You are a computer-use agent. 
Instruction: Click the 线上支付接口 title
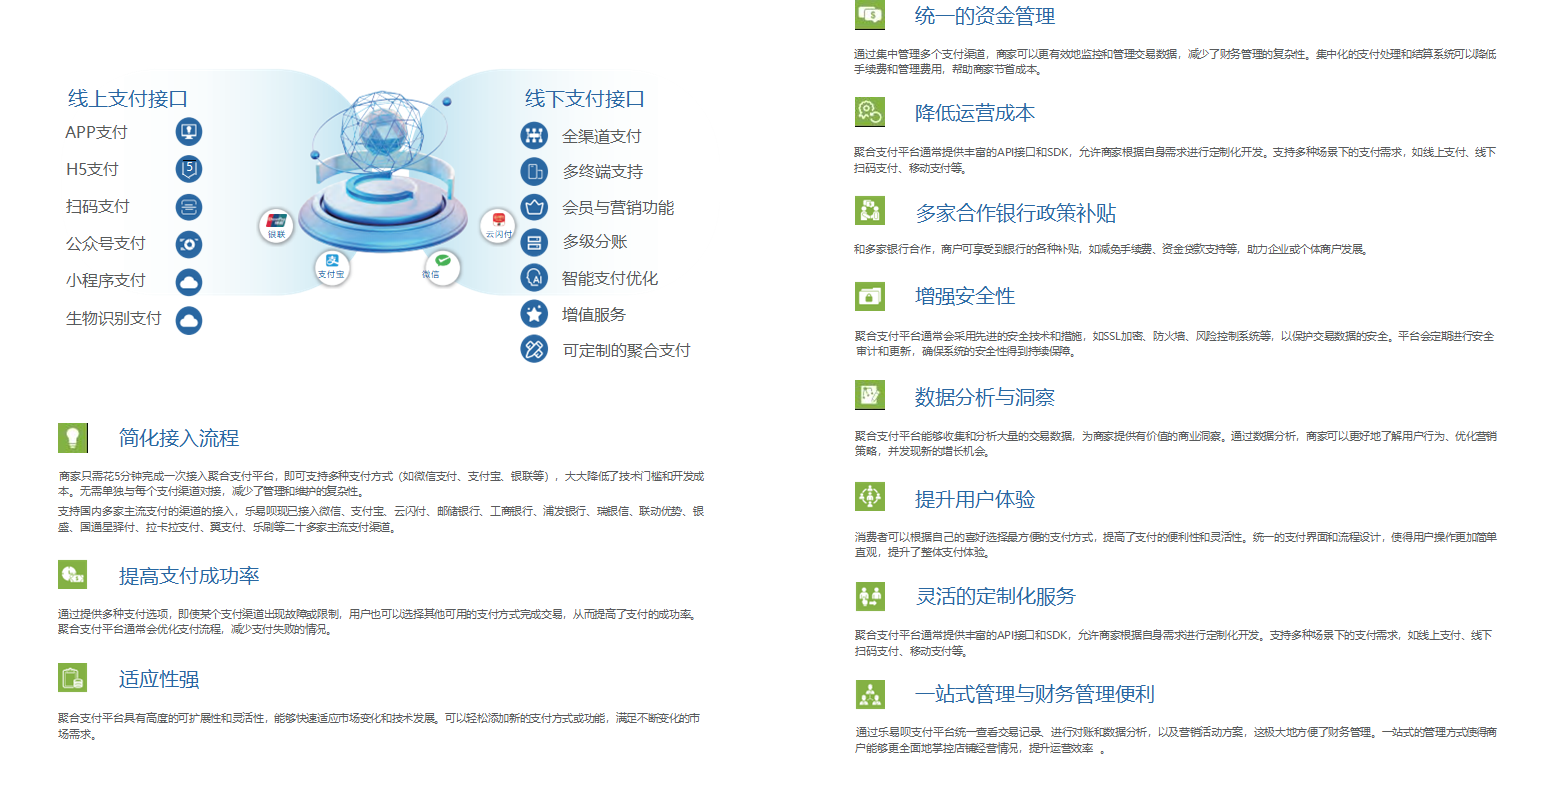click(128, 99)
